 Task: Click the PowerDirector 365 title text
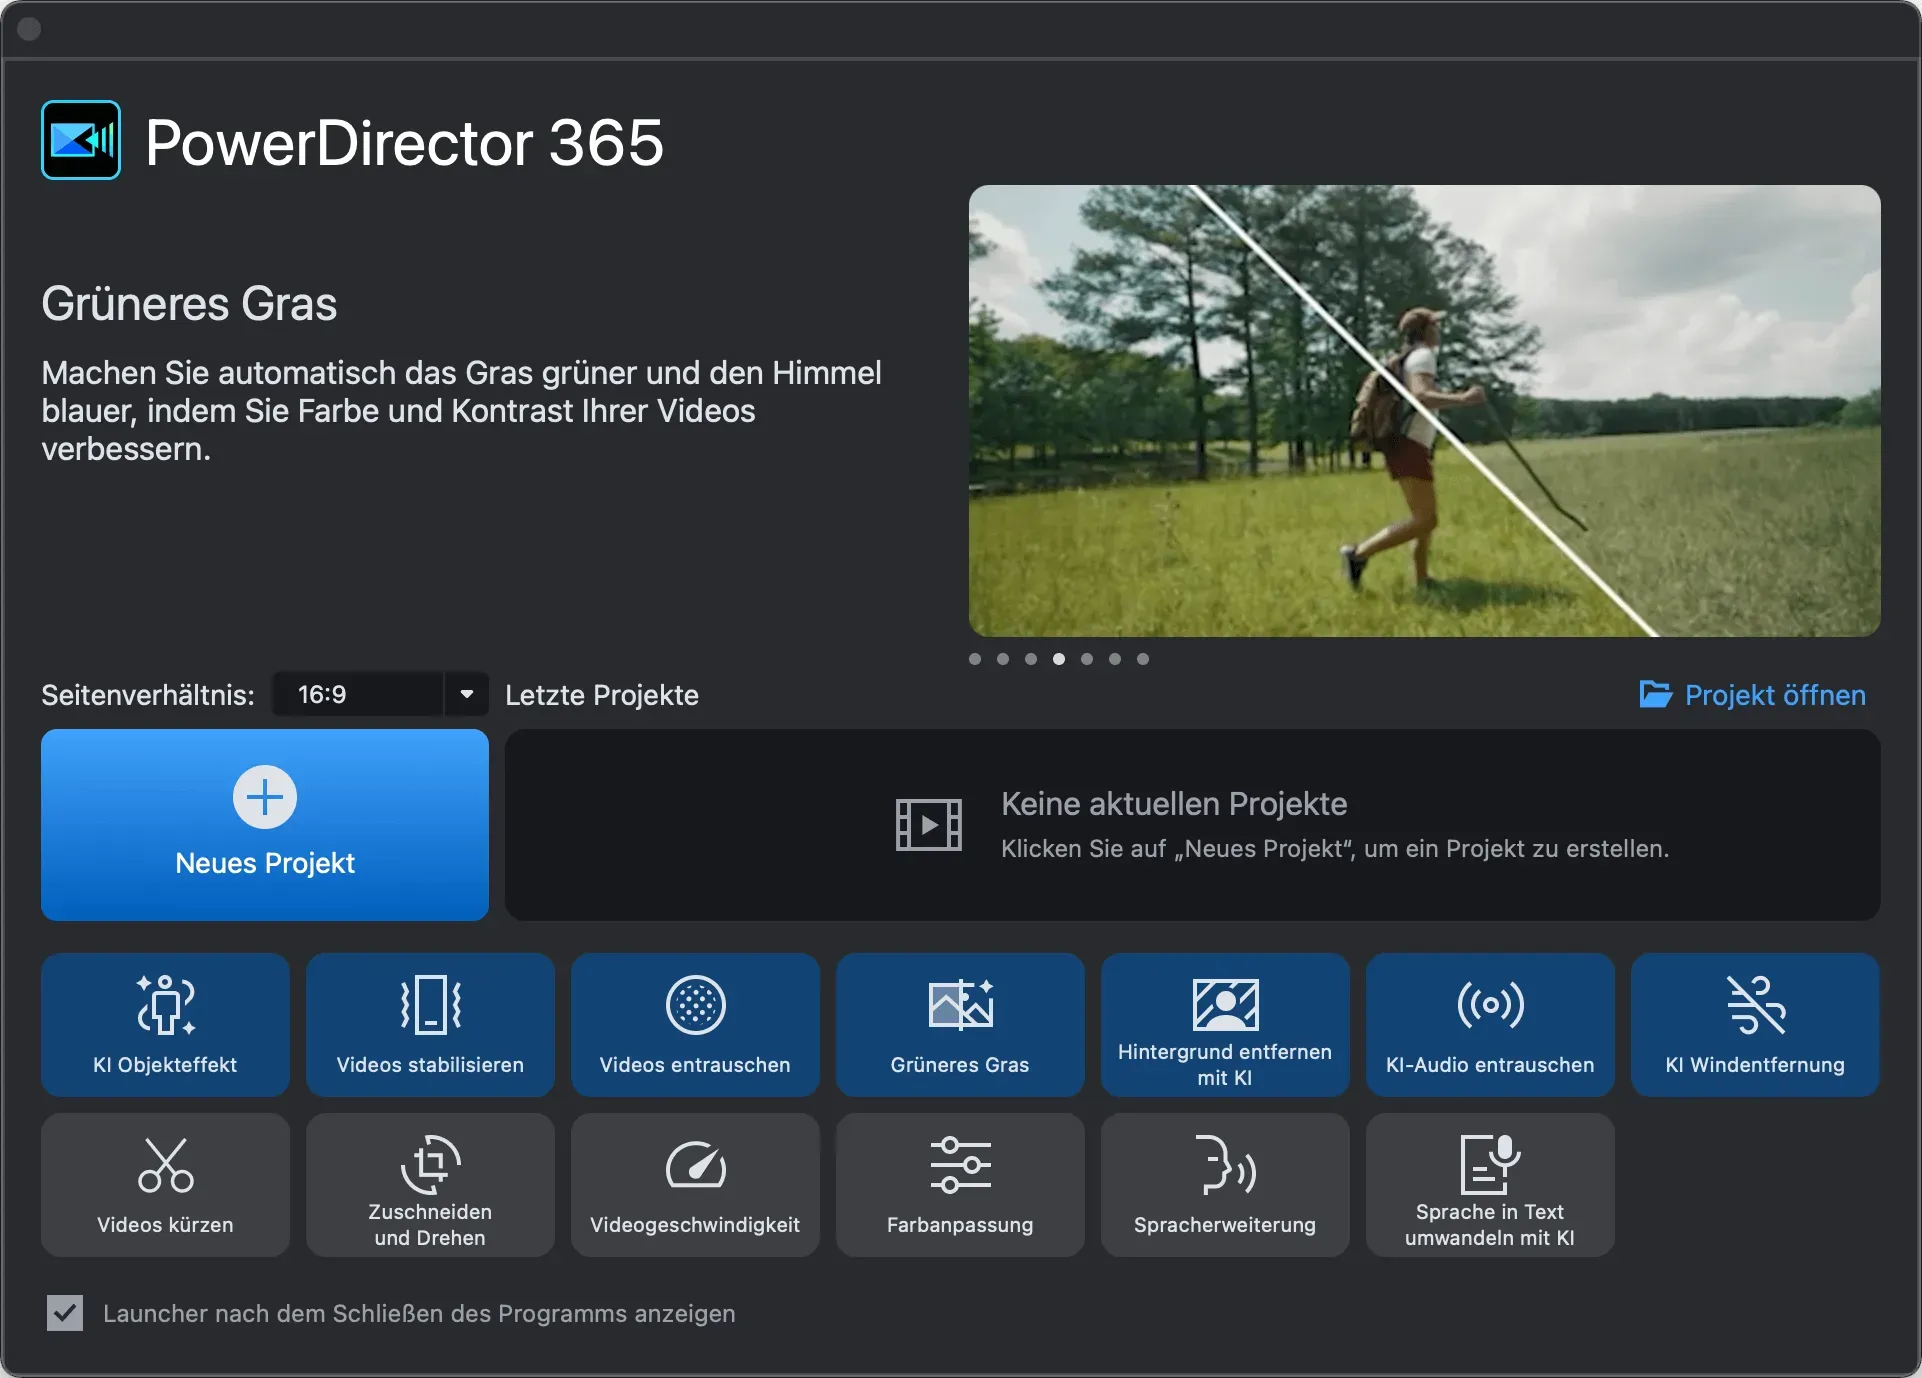click(404, 142)
